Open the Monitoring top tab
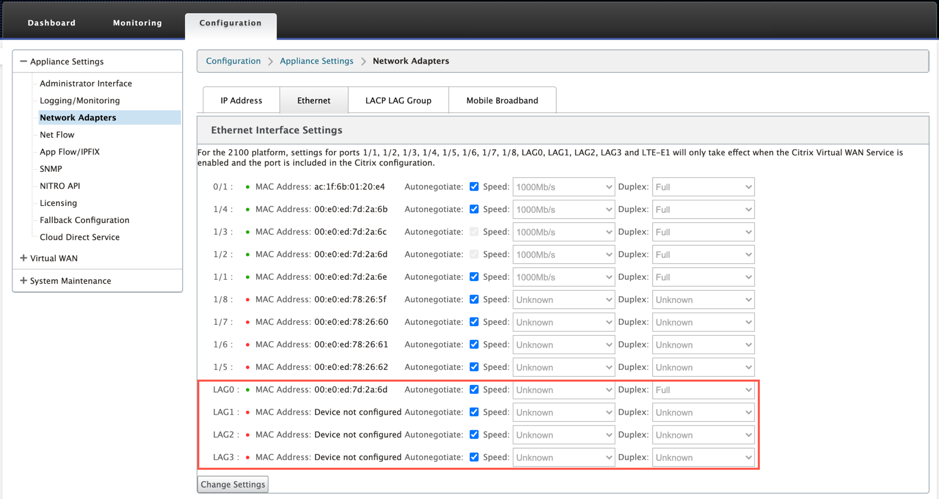939x499 pixels. coord(137,23)
